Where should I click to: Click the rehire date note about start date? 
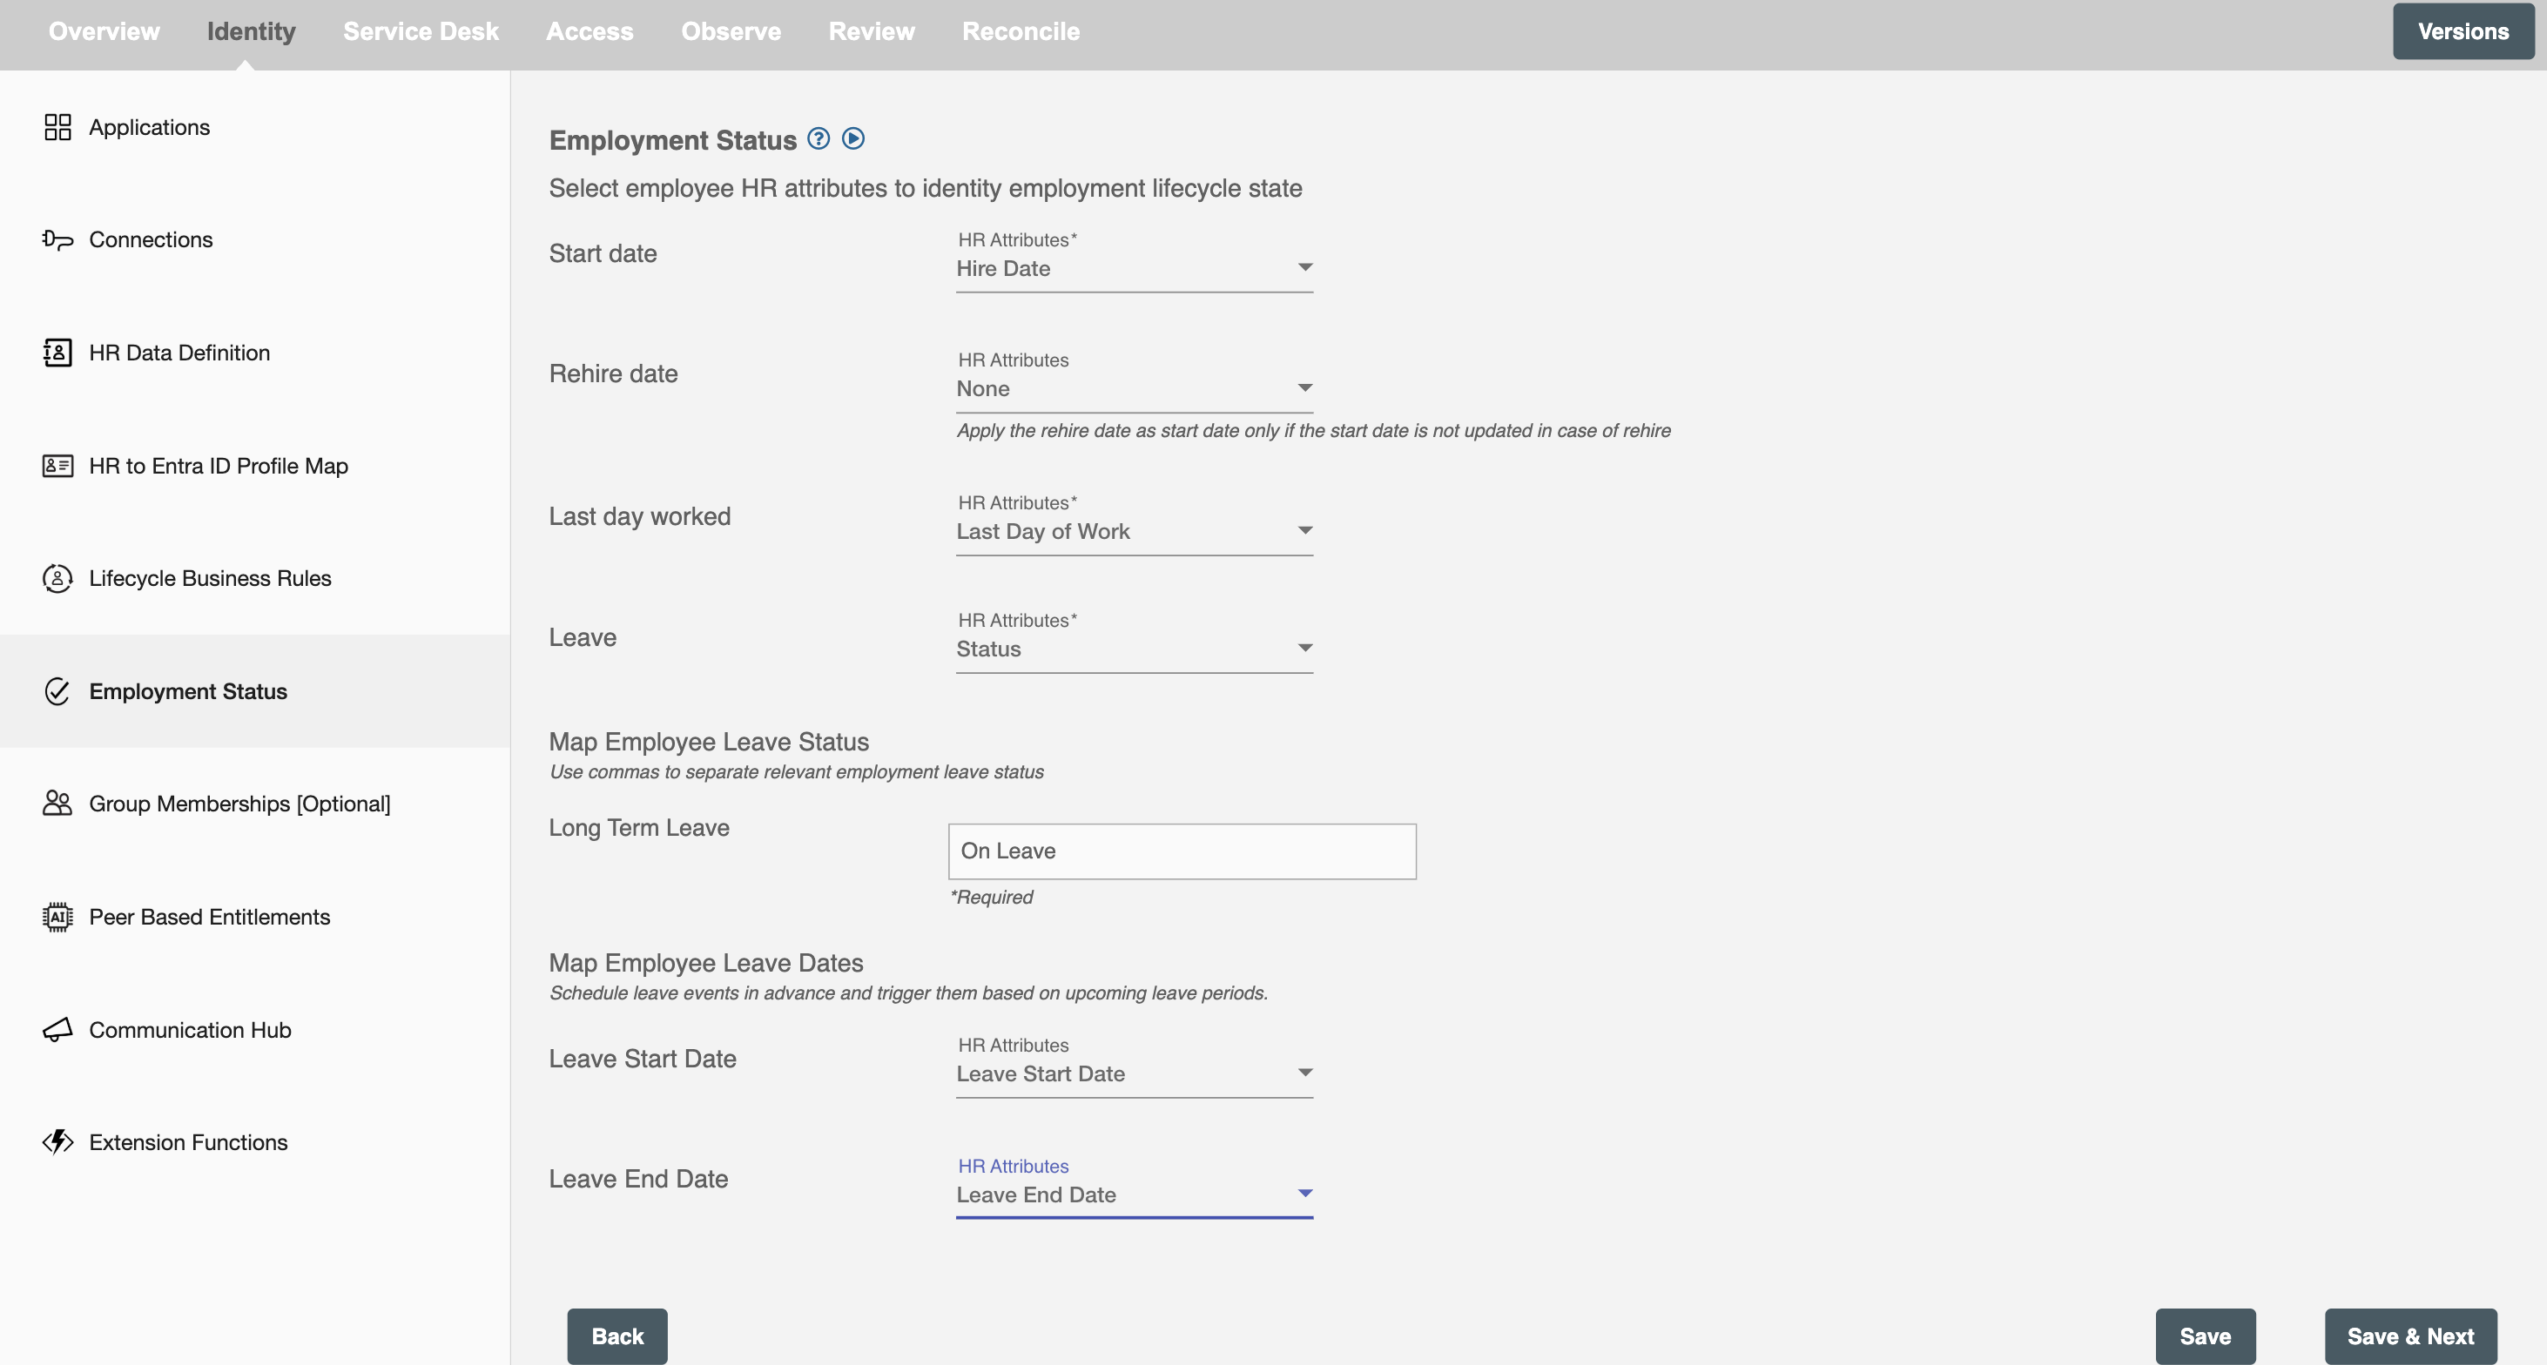(x=1313, y=431)
